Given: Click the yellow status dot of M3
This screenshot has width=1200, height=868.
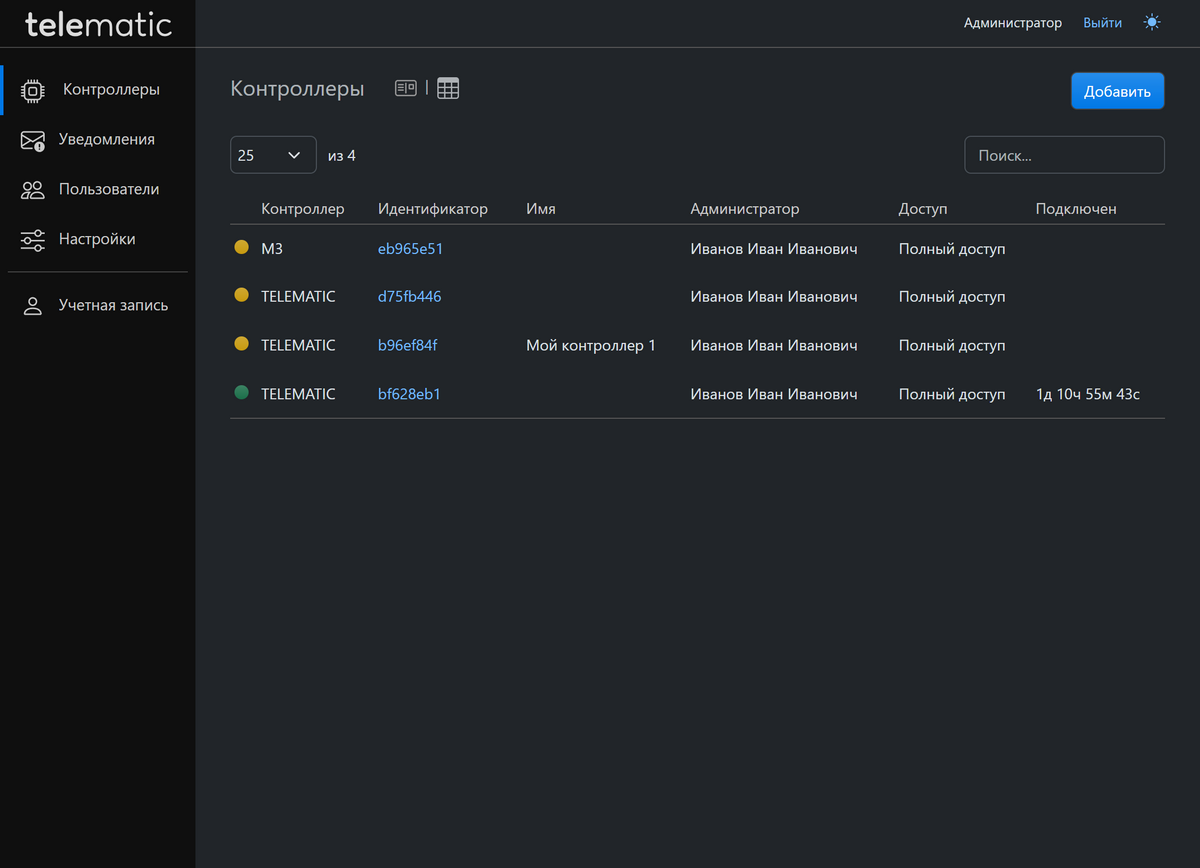Looking at the screenshot, I should click(241, 247).
